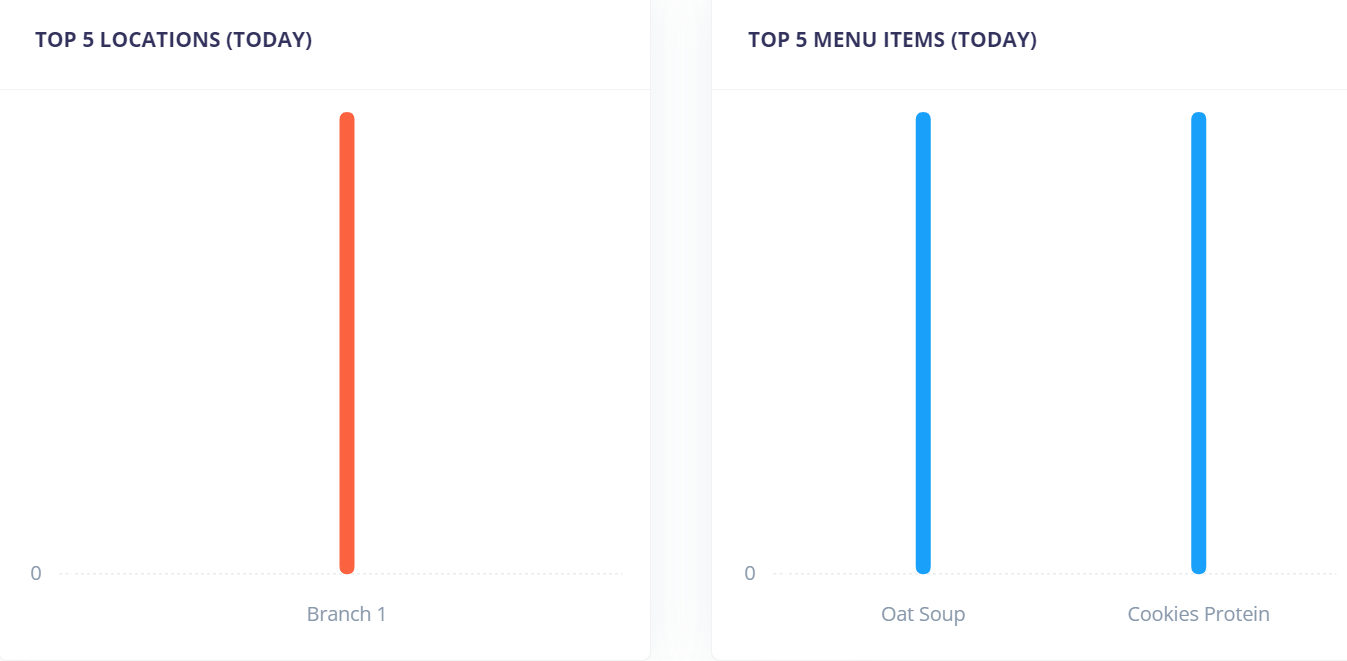1347x661 pixels.
Task: Select the blue Oat Soup bar
Action: click(x=923, y=343)
